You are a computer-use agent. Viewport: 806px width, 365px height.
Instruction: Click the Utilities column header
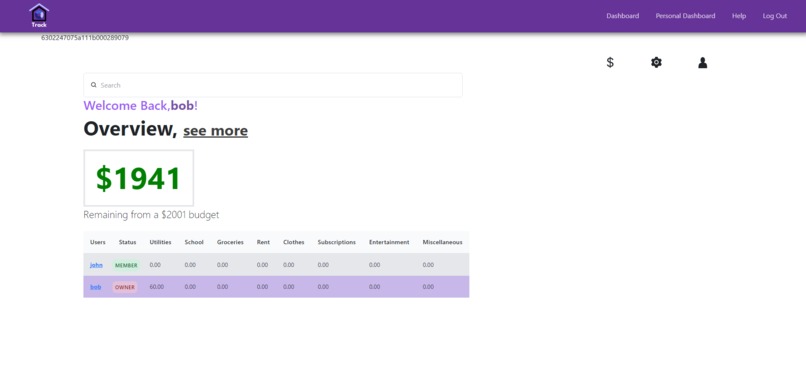click(160, 242)
